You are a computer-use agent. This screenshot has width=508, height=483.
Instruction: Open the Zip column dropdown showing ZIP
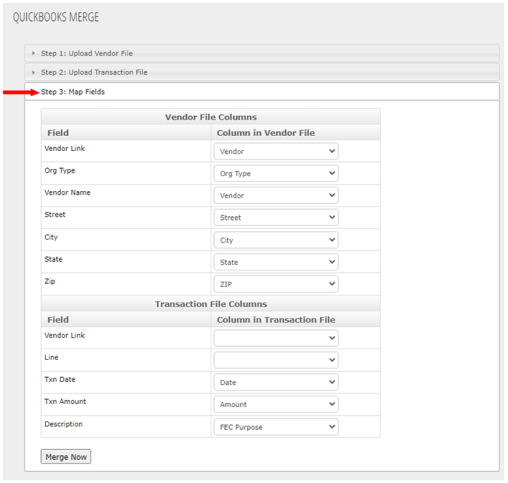pyautogui.click(x=276, y=284)
